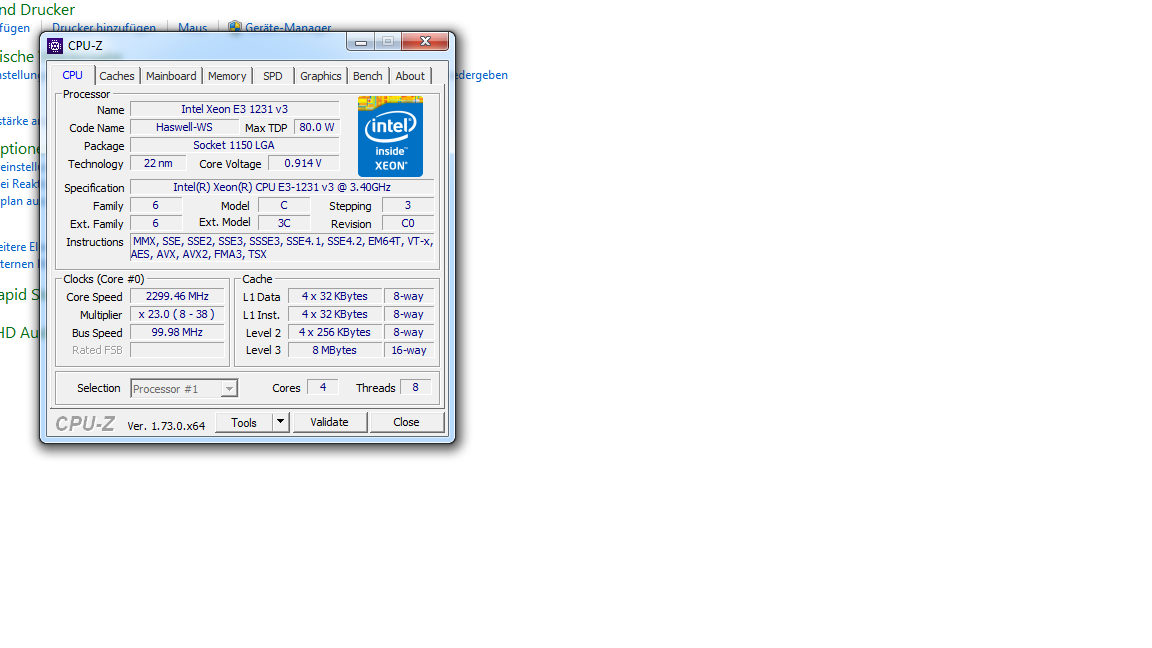Click the Drucker hinzufügen link
Screen dimensions: 1152x648
[104, 27]
